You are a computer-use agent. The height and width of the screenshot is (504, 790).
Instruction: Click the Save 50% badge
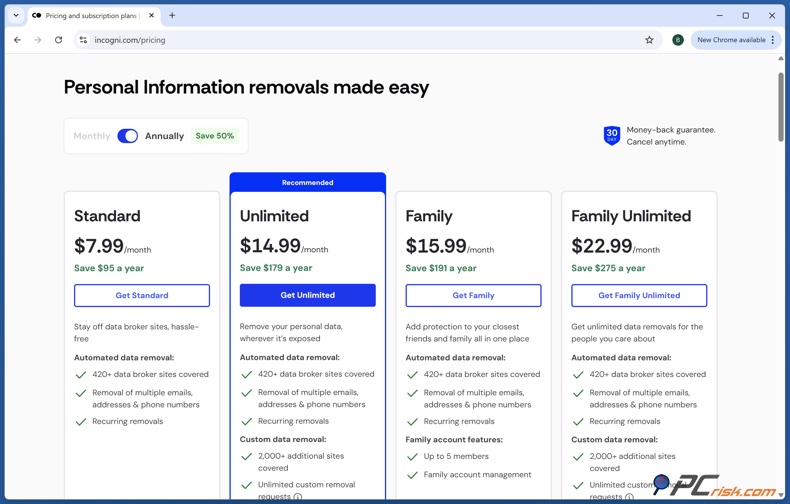(x=215, y=136)
